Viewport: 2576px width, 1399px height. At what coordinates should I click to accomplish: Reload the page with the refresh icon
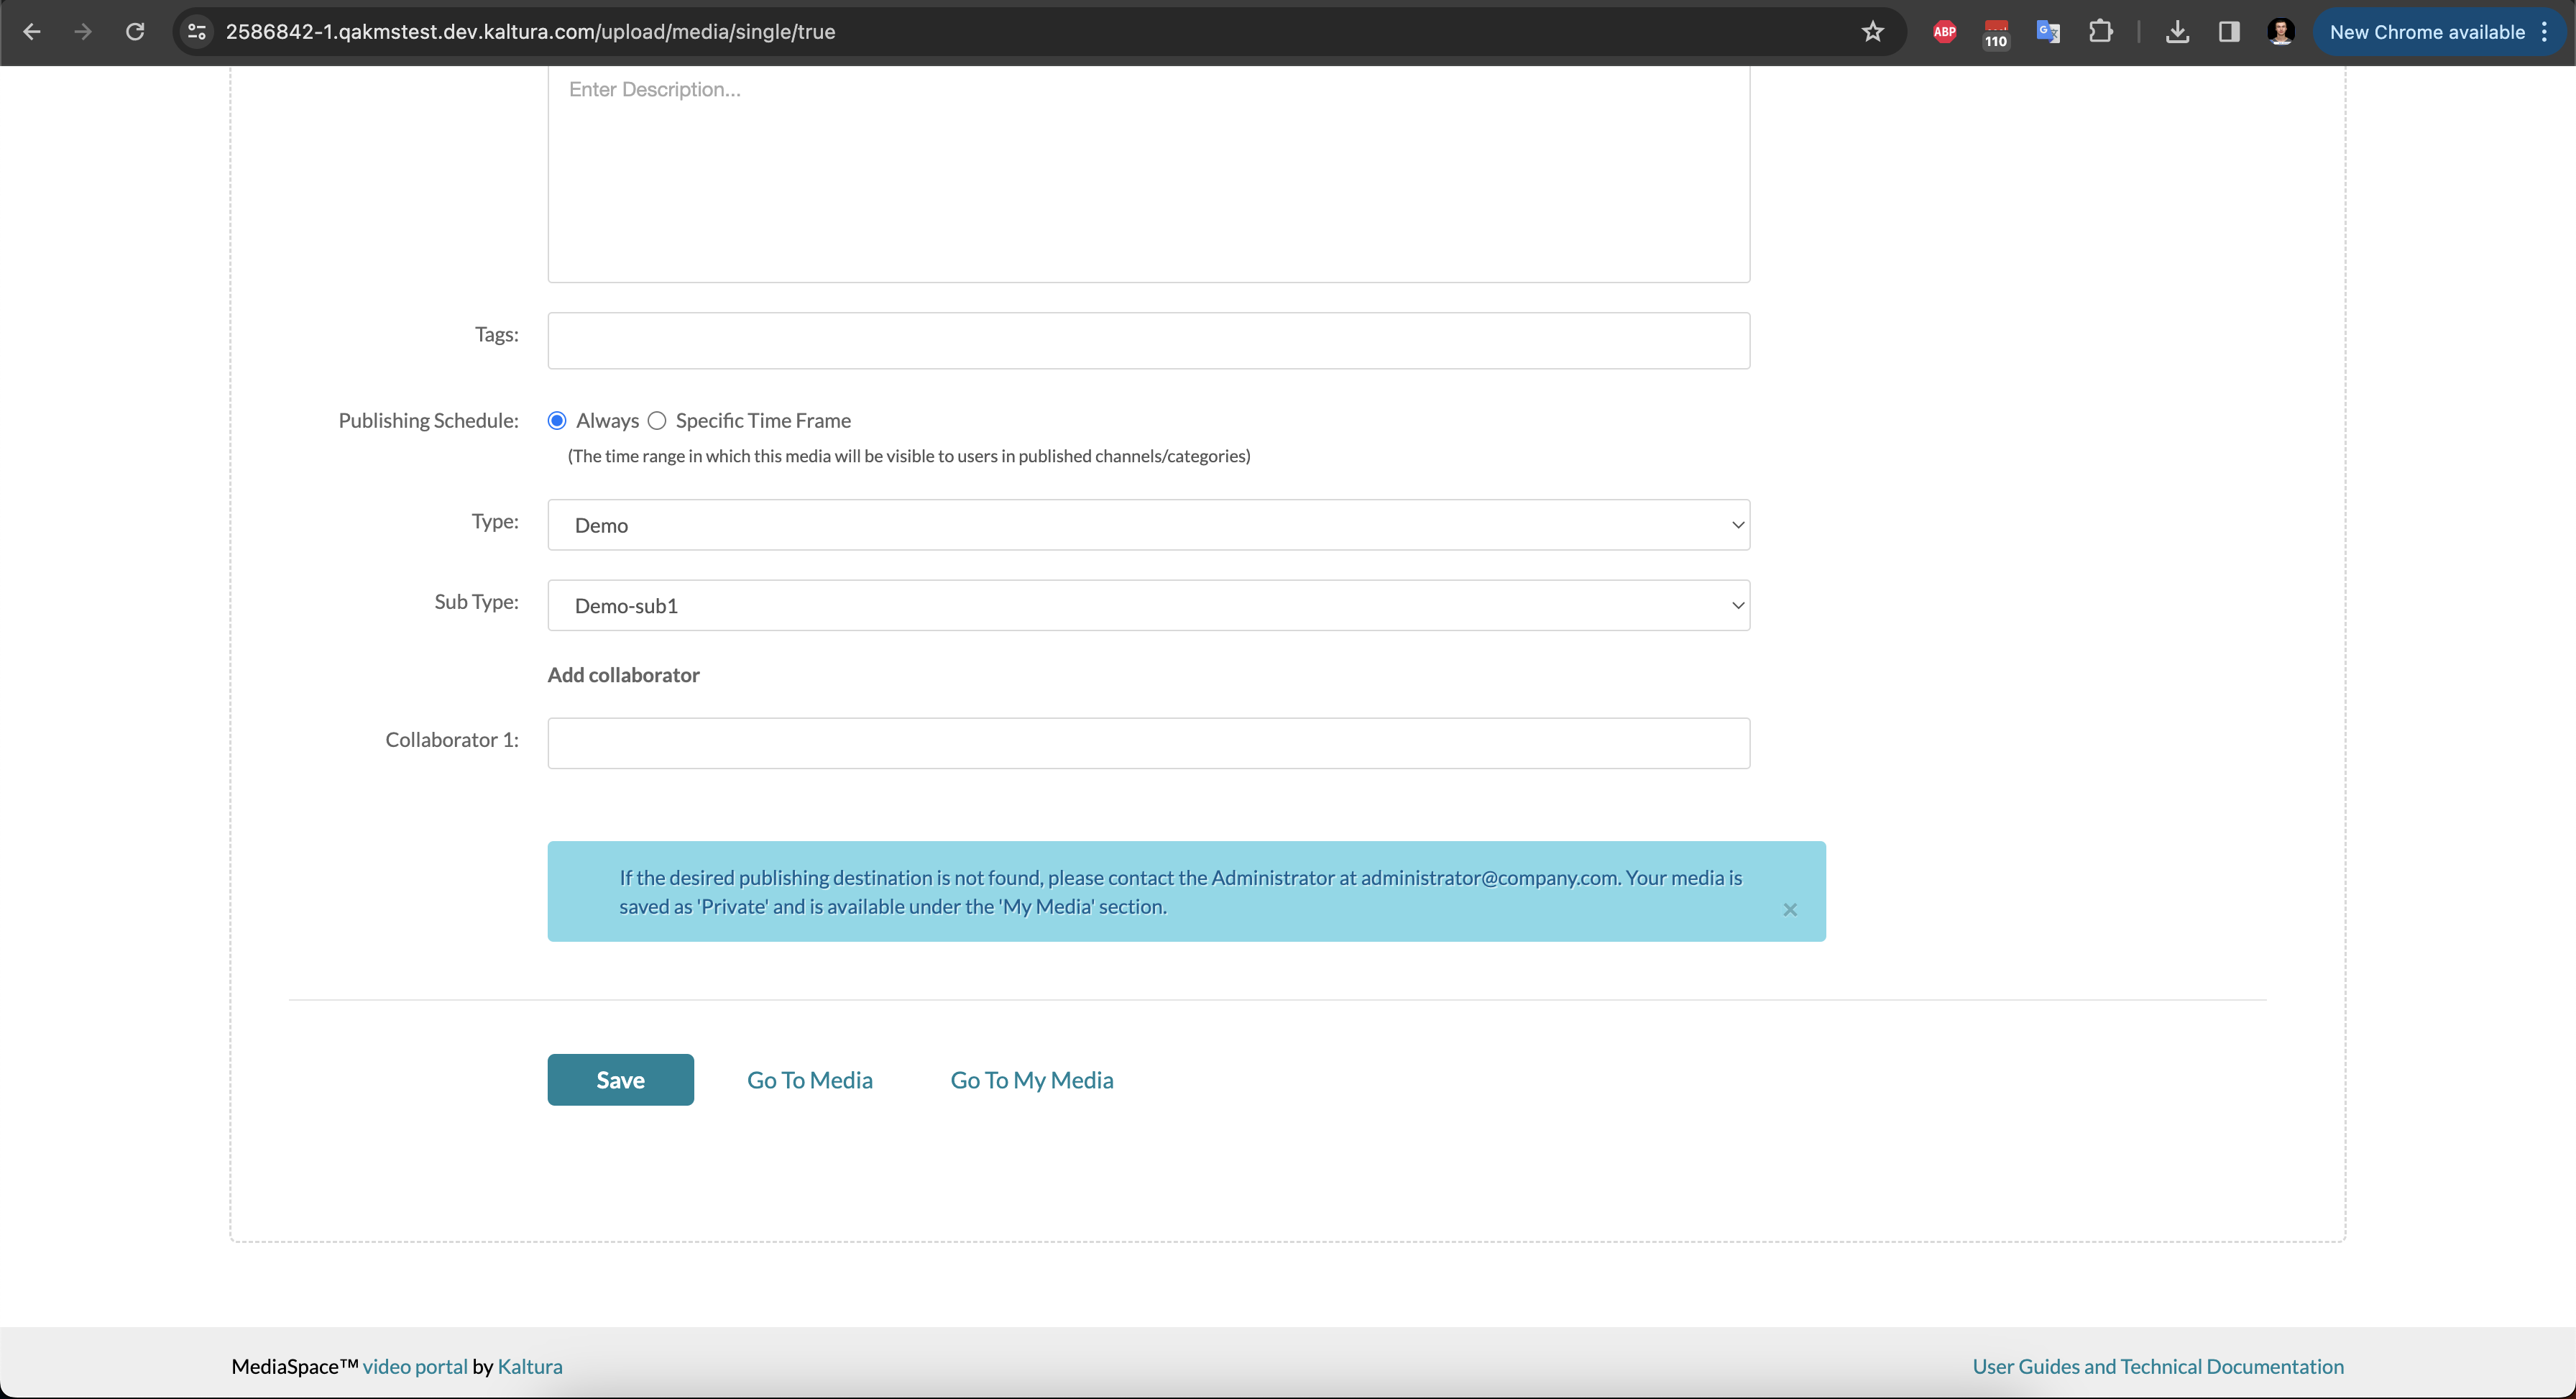tap(135, 32)
